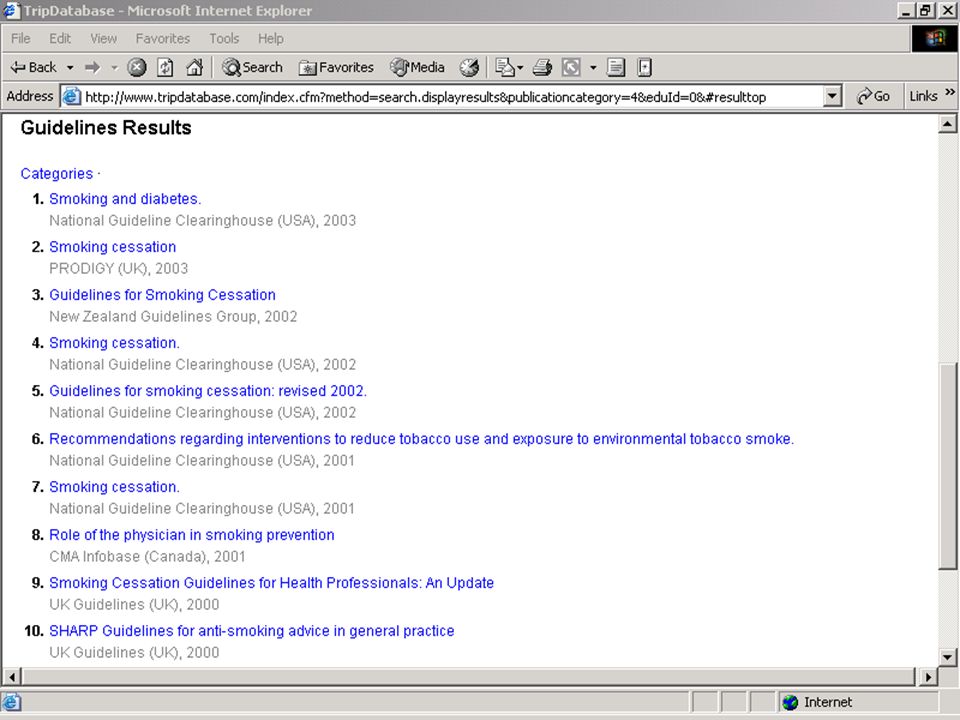The width and height of the screenshot is (960, 720).
Task: Click the horizontal scrollbar left arrow
Action: tap(12, 677)
